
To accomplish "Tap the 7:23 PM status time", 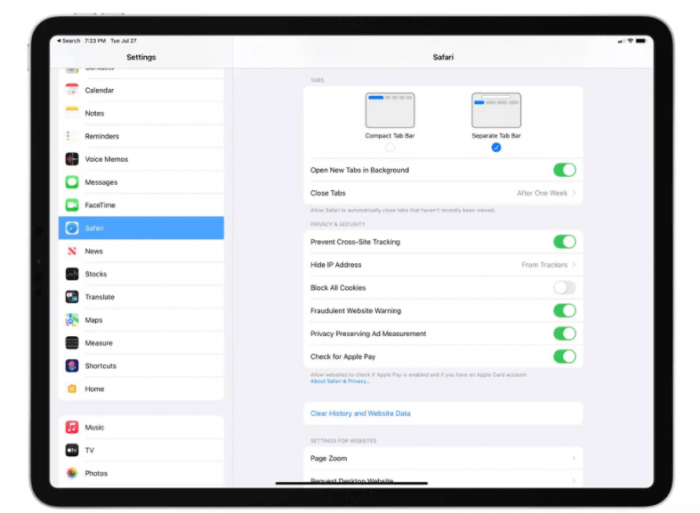I will click(95, 41).
